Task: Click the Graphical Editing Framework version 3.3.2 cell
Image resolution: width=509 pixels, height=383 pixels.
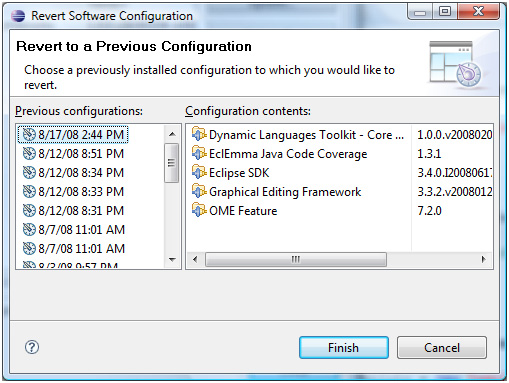Action: coord(455,192)
